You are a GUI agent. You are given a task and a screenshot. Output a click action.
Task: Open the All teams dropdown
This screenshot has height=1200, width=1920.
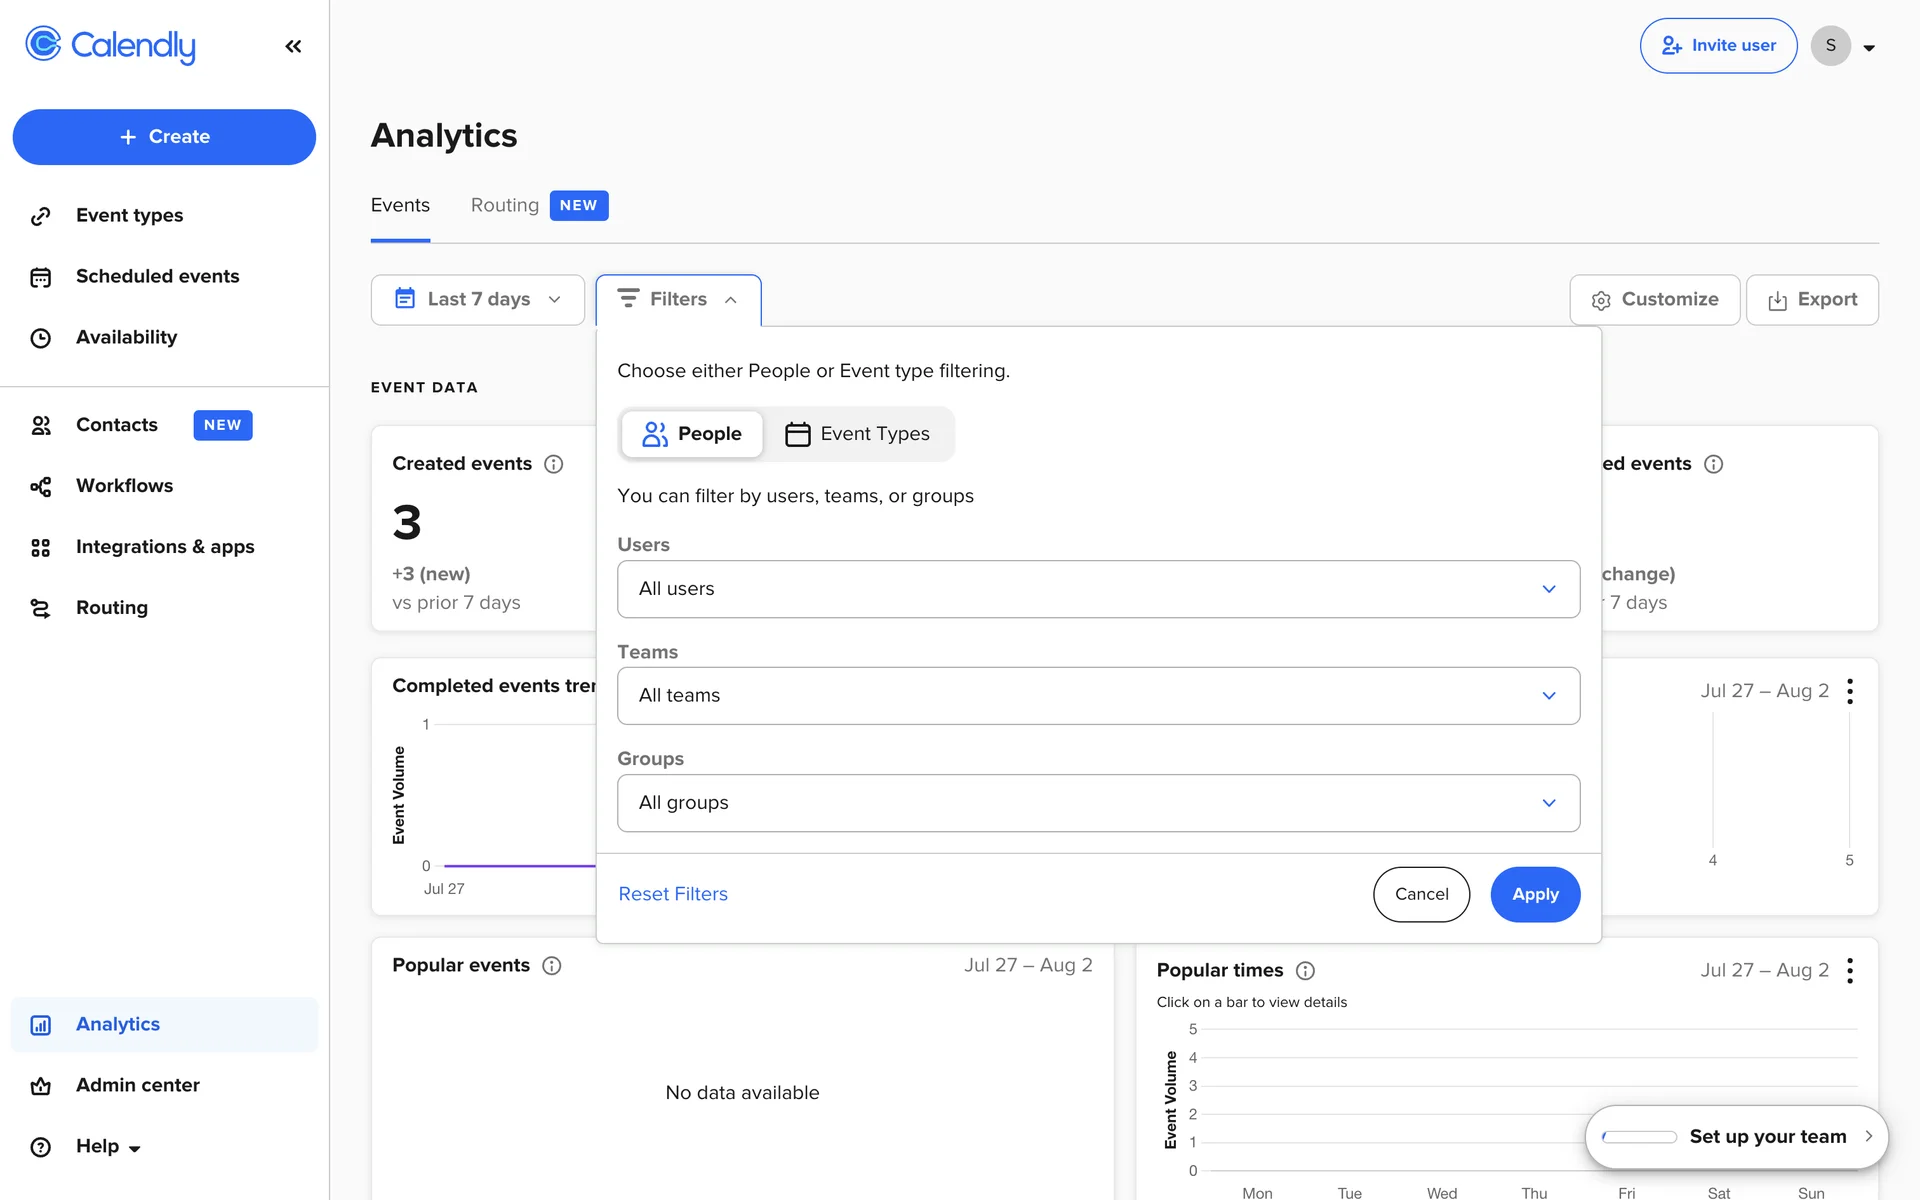pyautogui.click(x=1098, y=696)
